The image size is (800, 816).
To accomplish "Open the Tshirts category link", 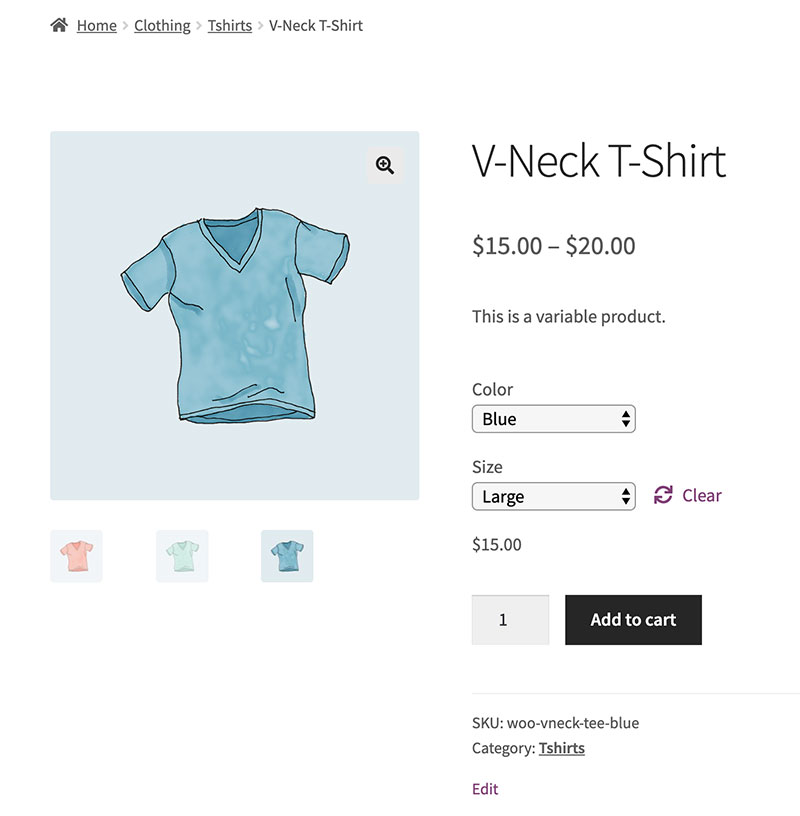I will click(x=561, y=748).
